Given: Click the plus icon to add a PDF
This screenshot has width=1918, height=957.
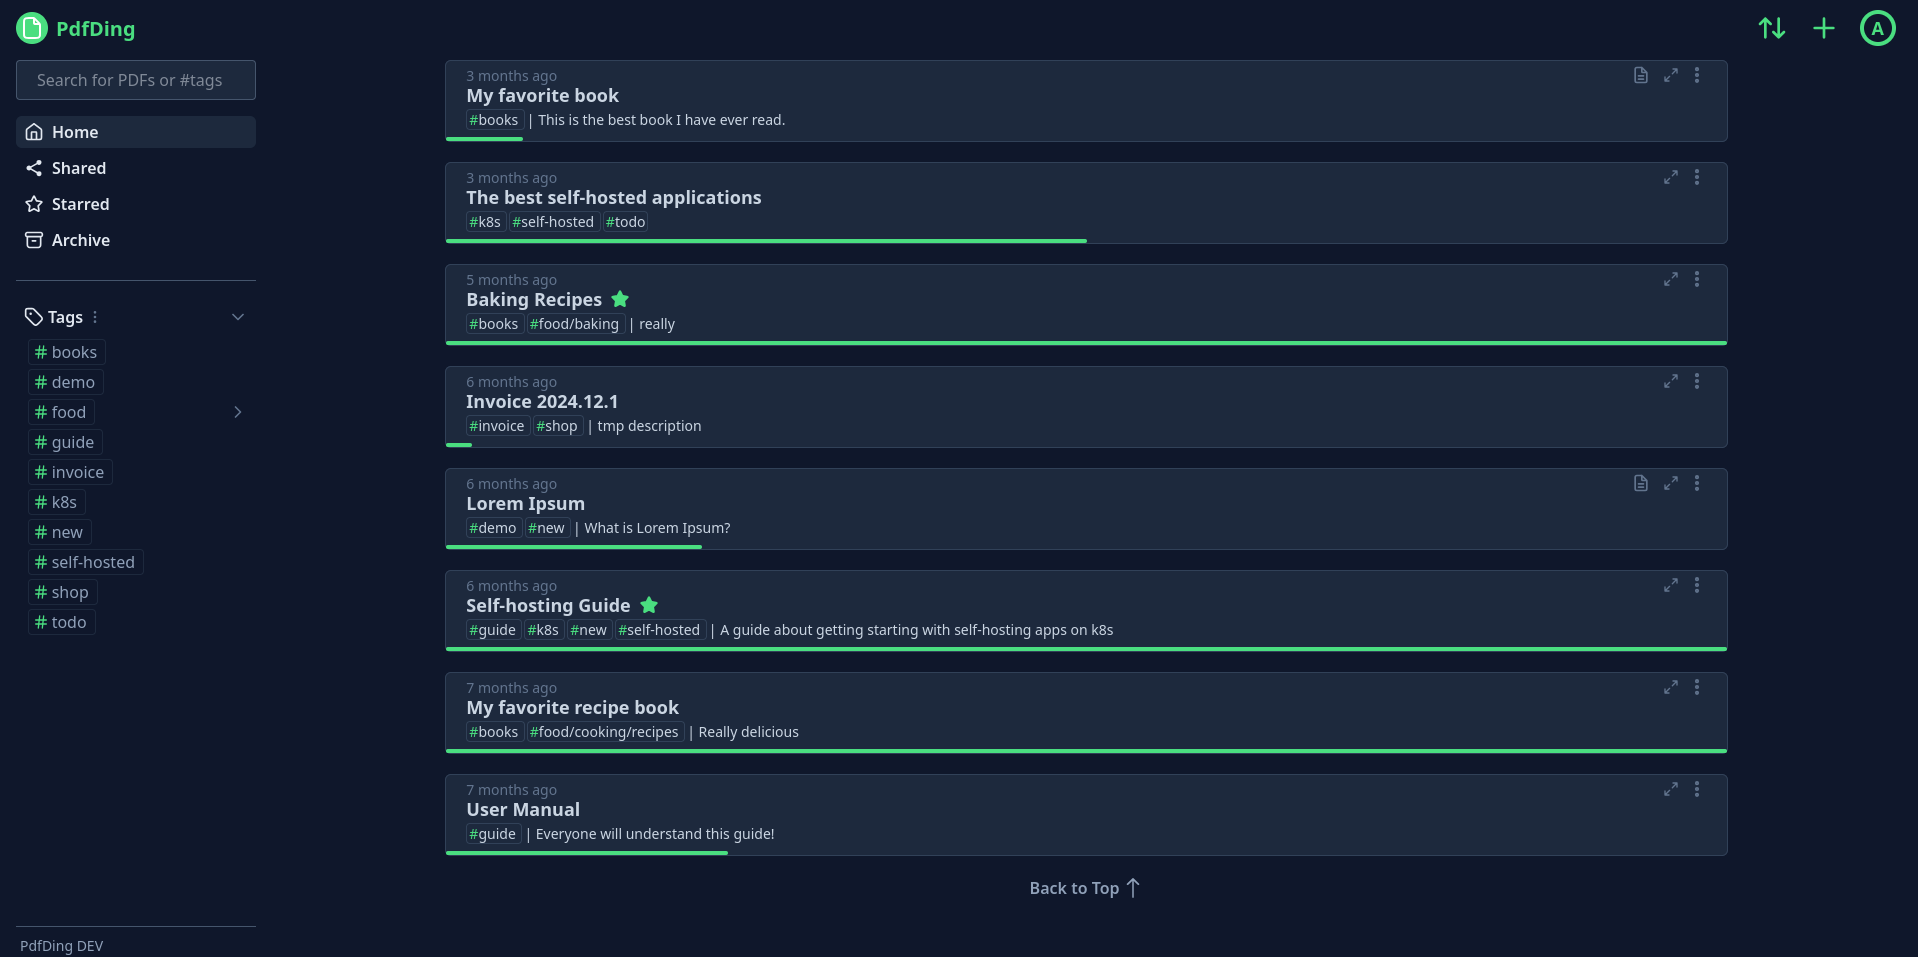Looking at the screenshot, I should coord(1823,28).
